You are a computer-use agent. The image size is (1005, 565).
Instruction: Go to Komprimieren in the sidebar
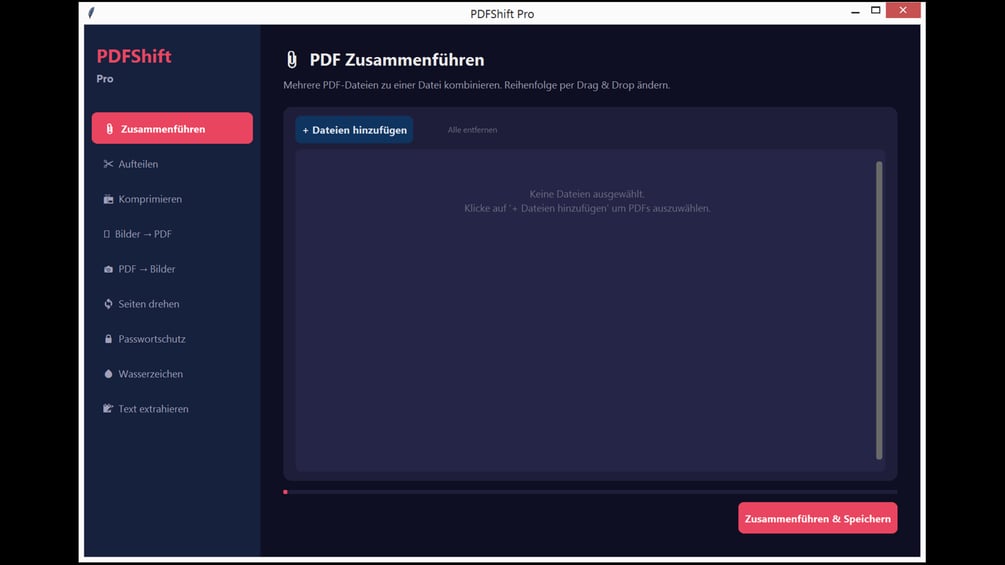tap(172, 199)
